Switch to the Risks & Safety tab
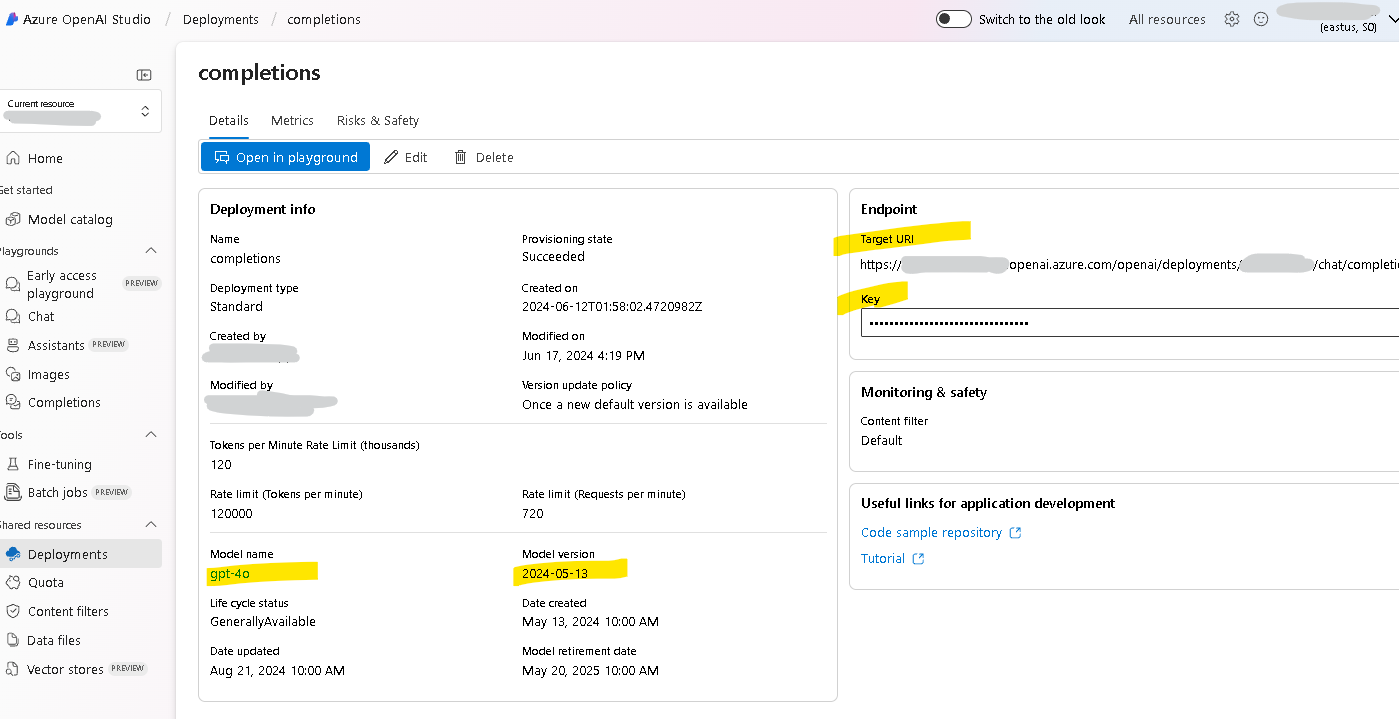The width and height of the screenshot is (1399, 719). (378, 120)
